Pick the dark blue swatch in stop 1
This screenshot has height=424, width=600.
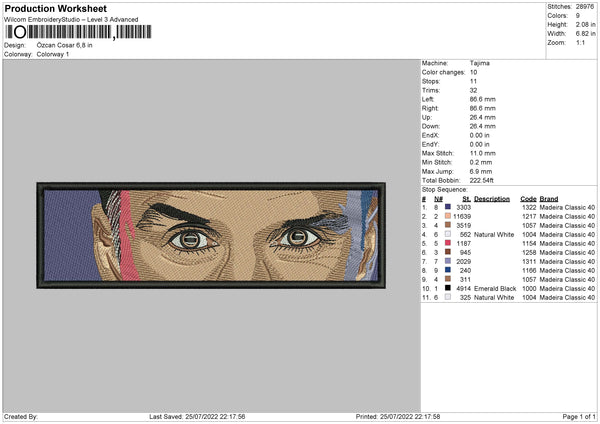point(447,207)
